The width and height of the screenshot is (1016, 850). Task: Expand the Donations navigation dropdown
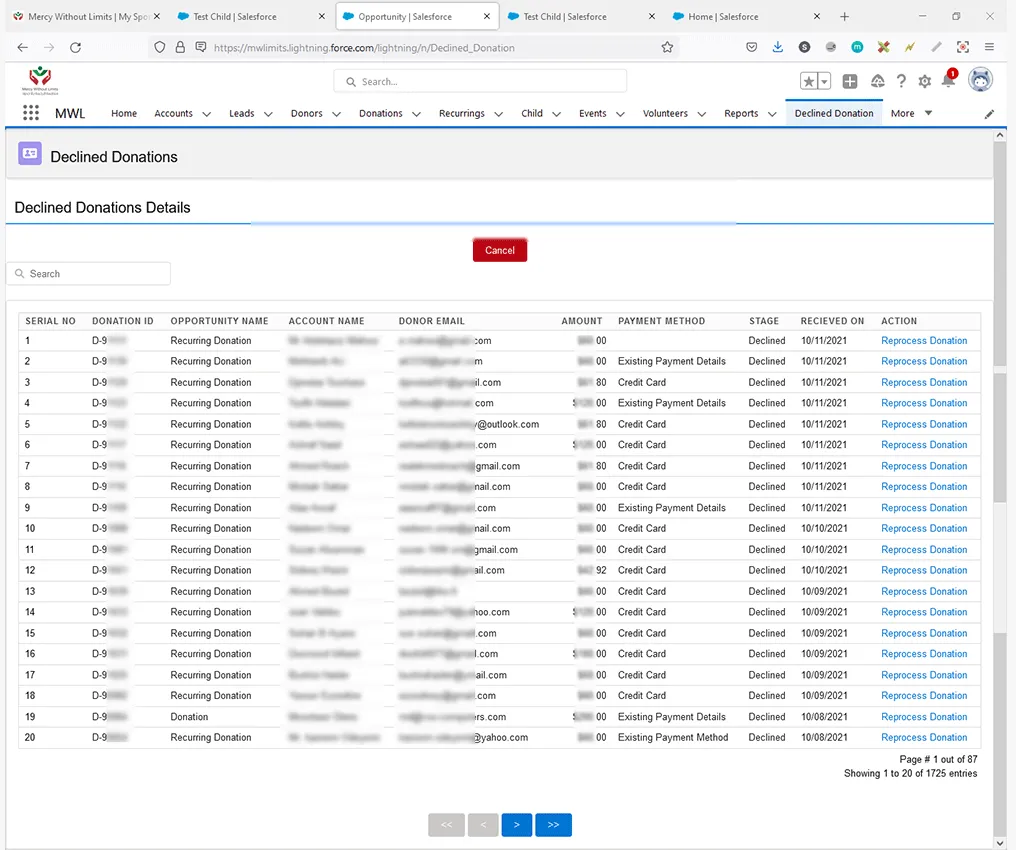click(417, 114)
